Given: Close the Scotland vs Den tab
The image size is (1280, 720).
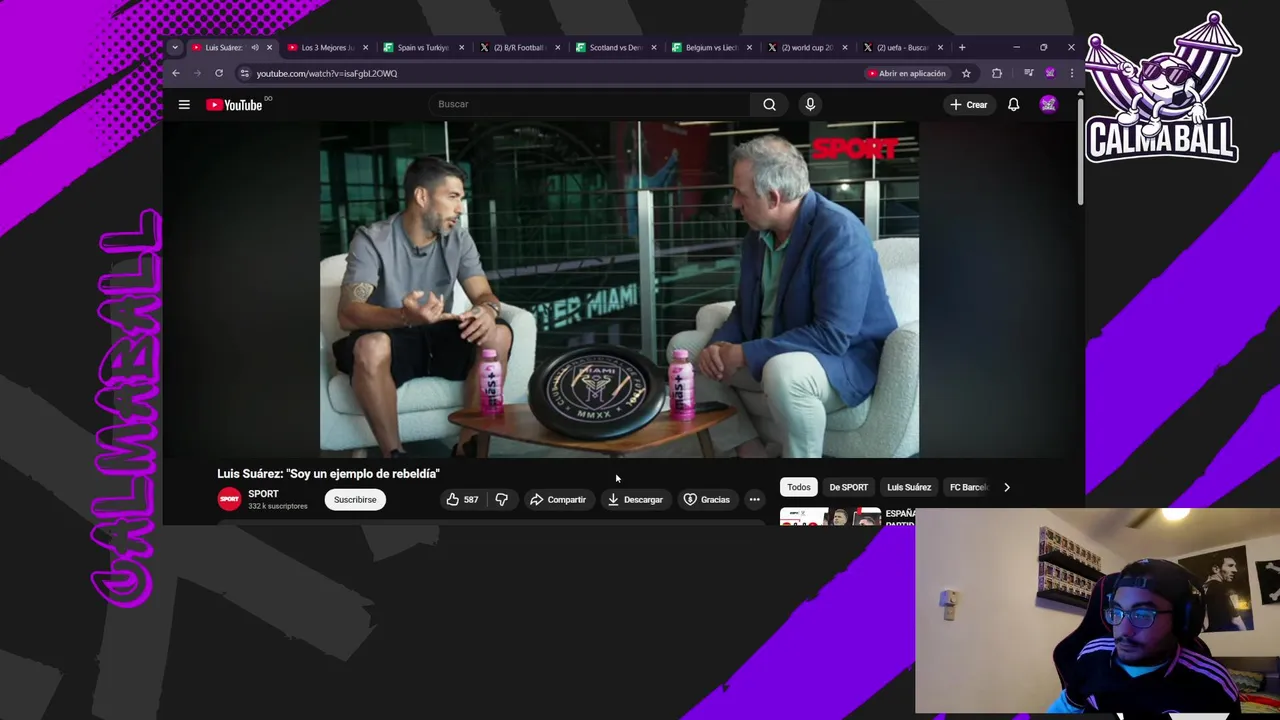Looking at the screenshot, I should click(654, 47).
